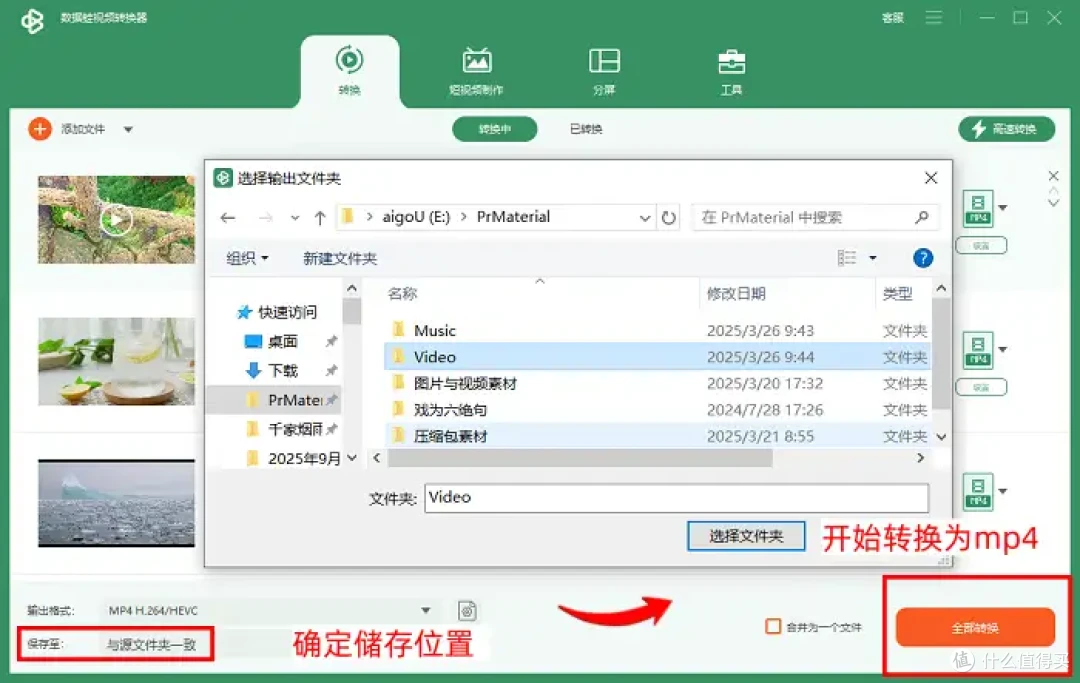Click settings button under first video format

982,246
